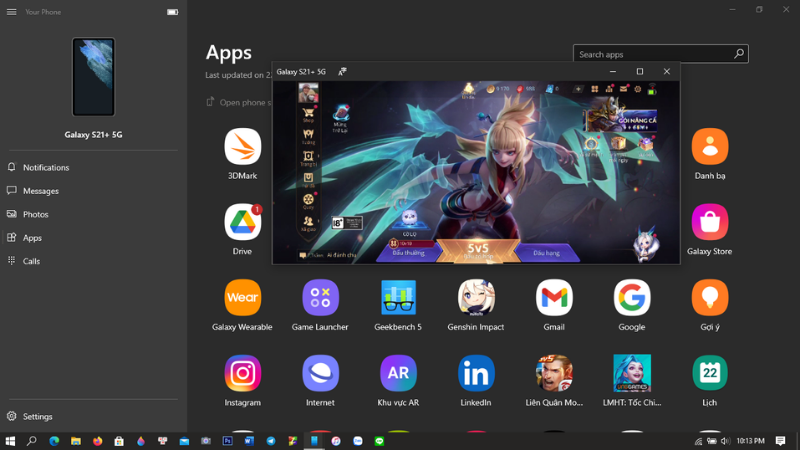This screenshot has width=800, height=450.
Task: Open Firefox from taskbar
Action: point(97,441)
